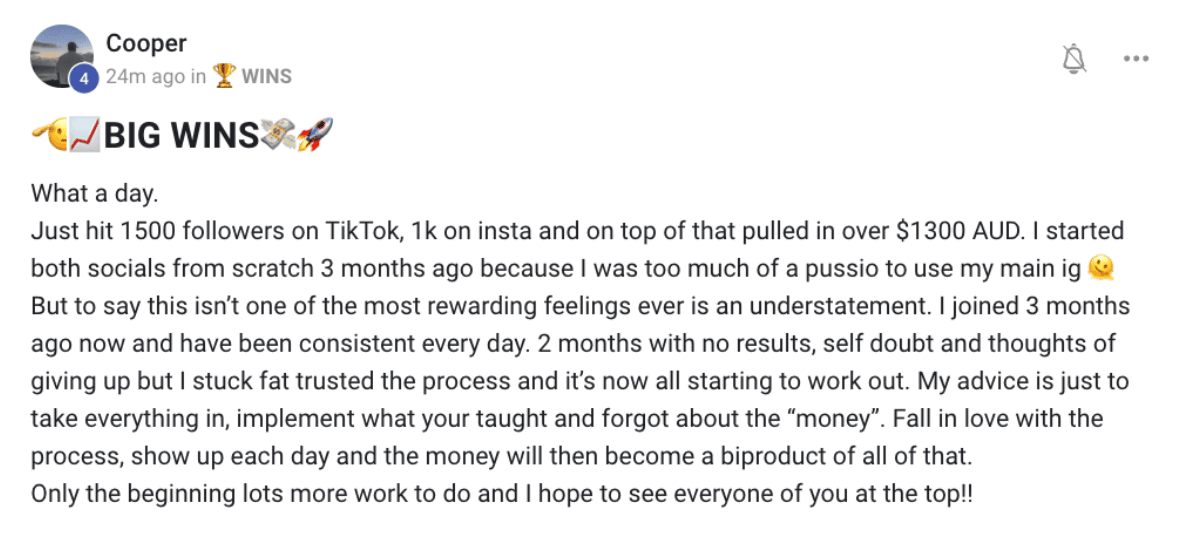Image resolution: width=1194 pixels, height=538 pixels.
Task: Open Cooper's profile avatar picture
Action: pos(62,56)
